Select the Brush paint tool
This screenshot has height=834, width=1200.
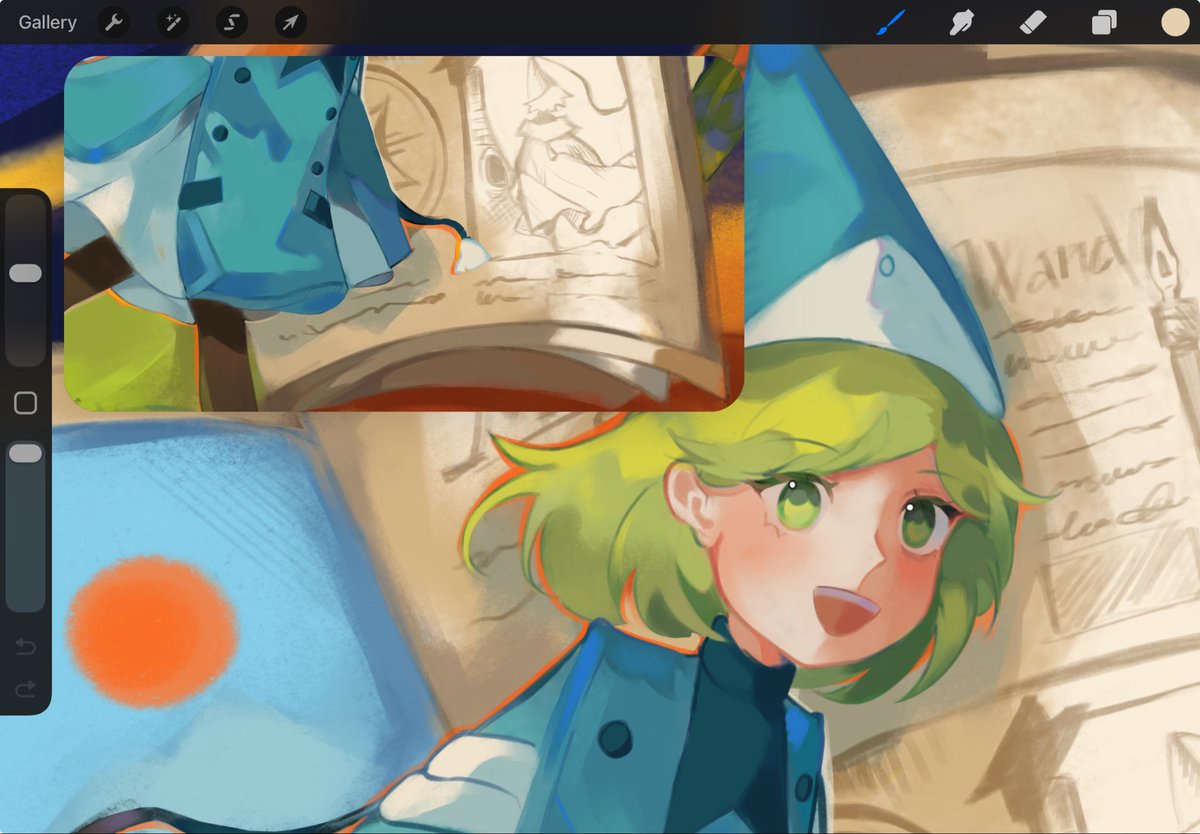click(x=890, y=22)
